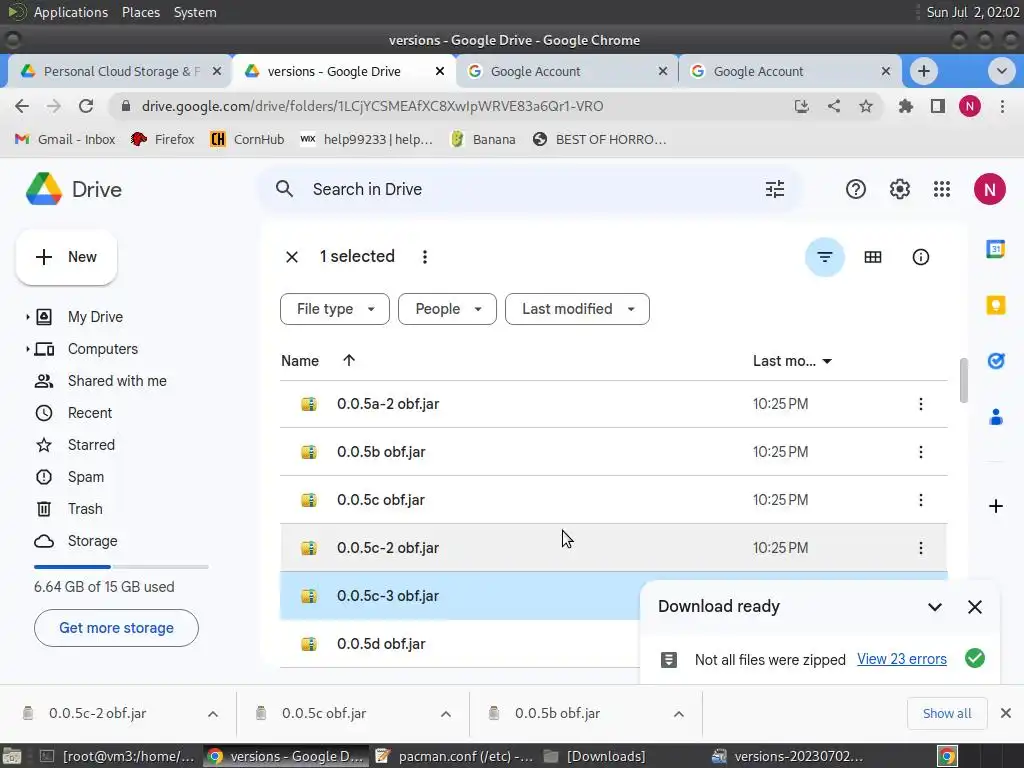1024x768 pixels.
Task: Expand the Computers tree arrow
Action: click(27, 349)
